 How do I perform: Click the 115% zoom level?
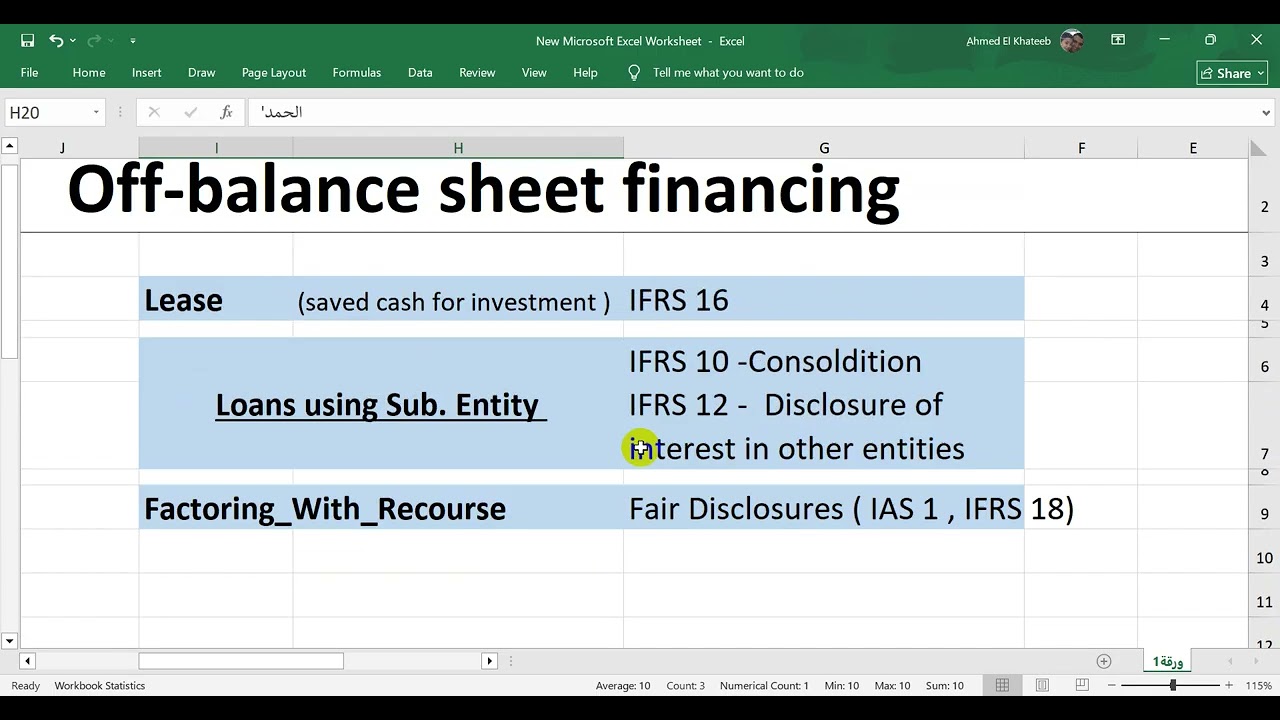pos(1259,685)
